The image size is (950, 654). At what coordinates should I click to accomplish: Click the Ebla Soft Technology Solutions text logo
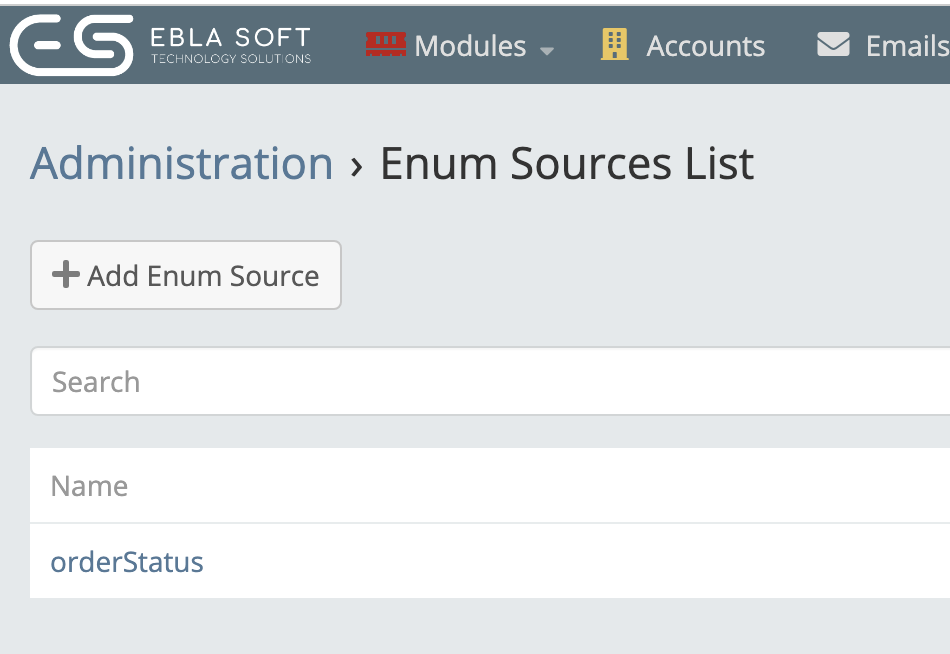click(231, 45)
